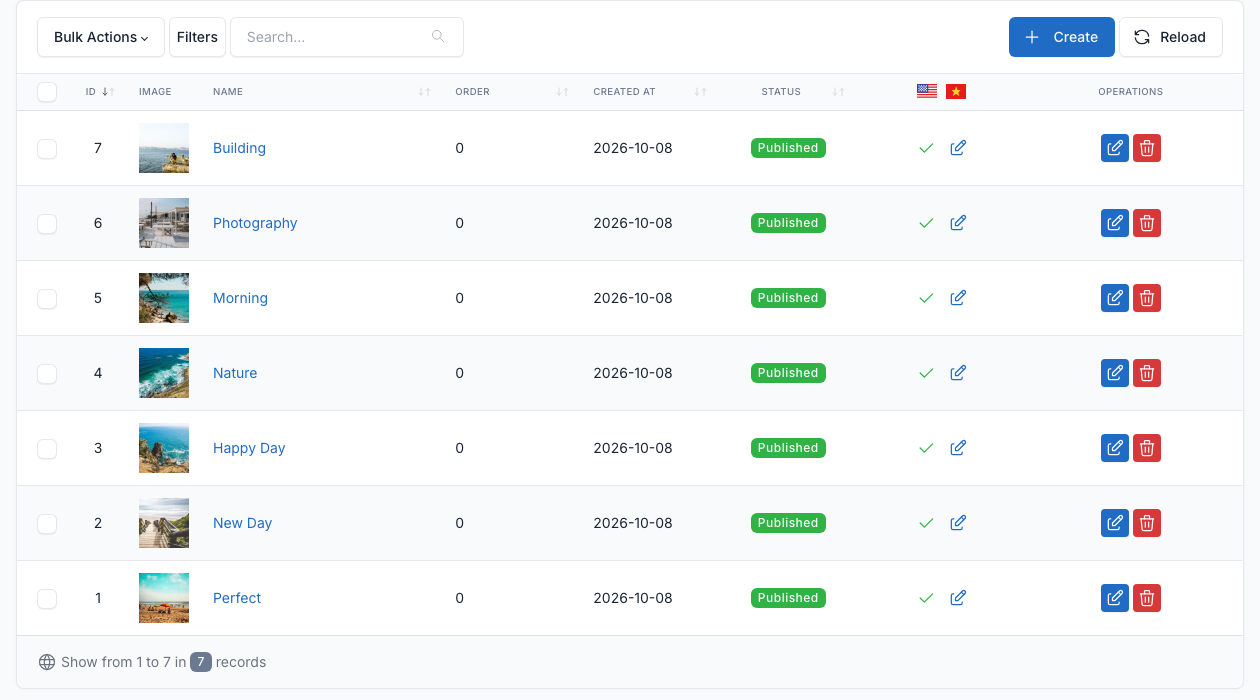1260x700 pixels.
Task: Delete the Perfect gallery row
Action: click(1147, 598)
